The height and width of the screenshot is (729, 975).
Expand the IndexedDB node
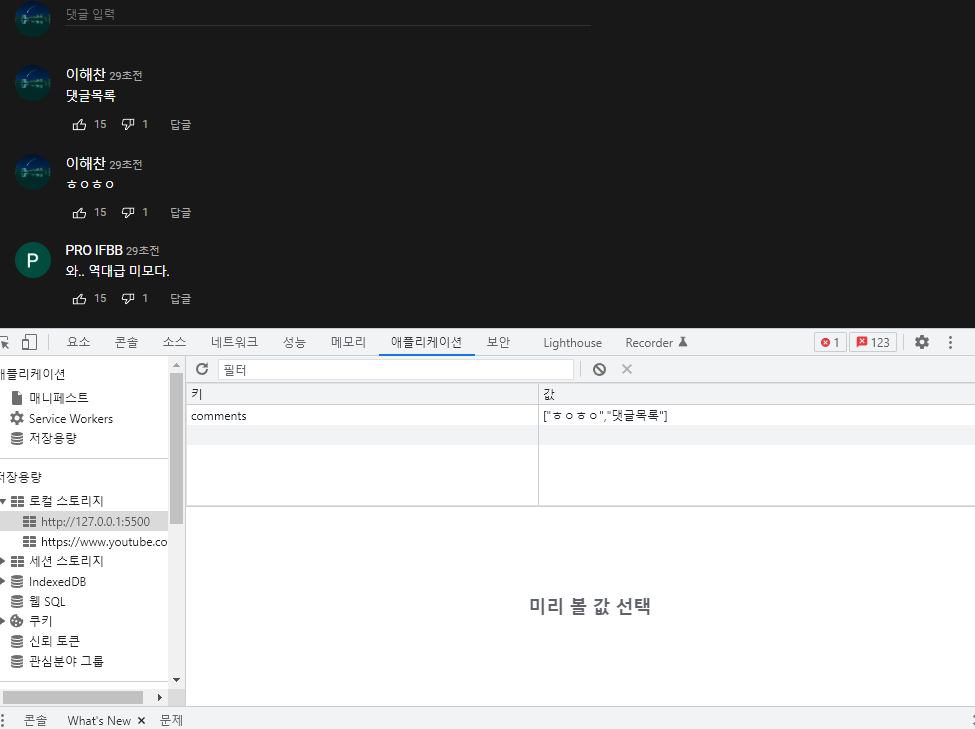(x=3, y=582)
